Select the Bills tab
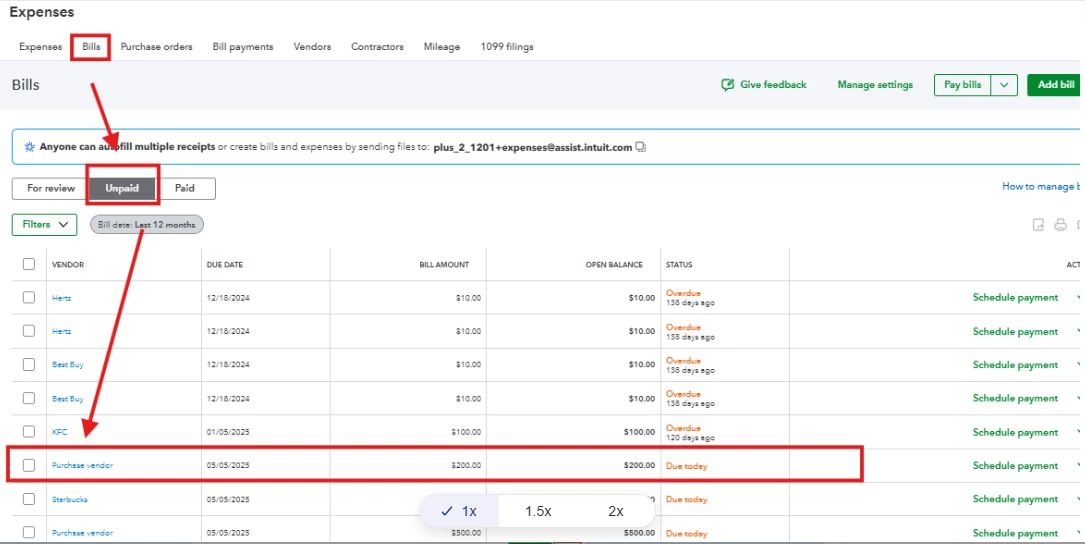1085x544 pixels. pos(91,47)
